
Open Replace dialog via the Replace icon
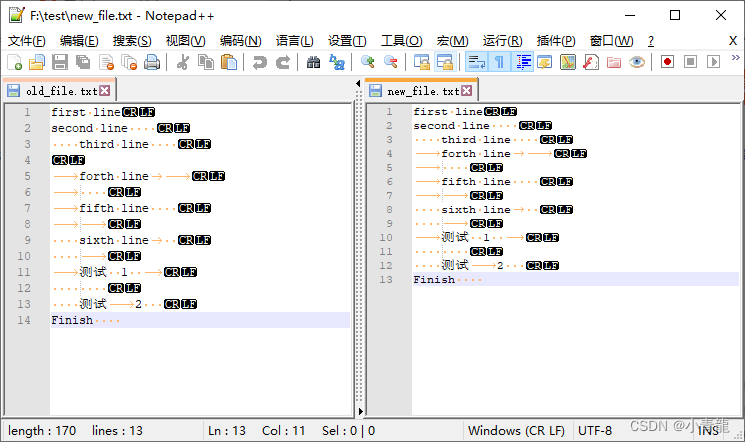point(336,62)
